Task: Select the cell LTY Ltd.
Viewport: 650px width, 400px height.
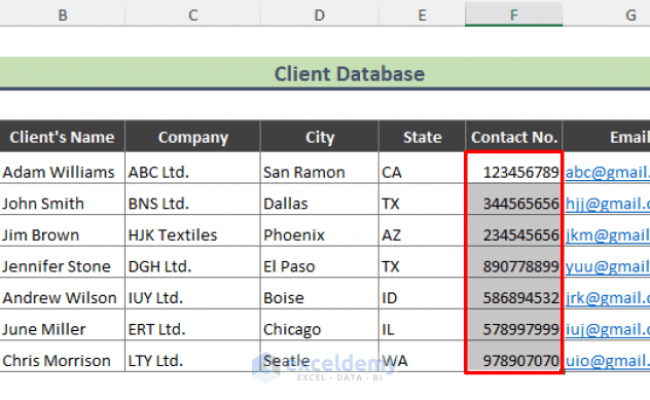Action: [193, 356]
